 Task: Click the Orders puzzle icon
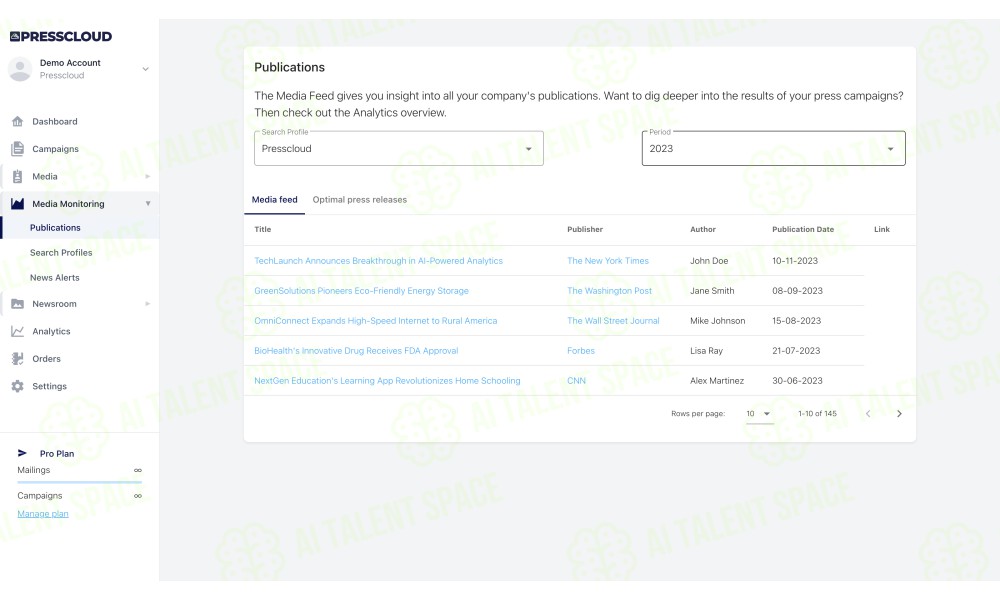tap(17, 359)
